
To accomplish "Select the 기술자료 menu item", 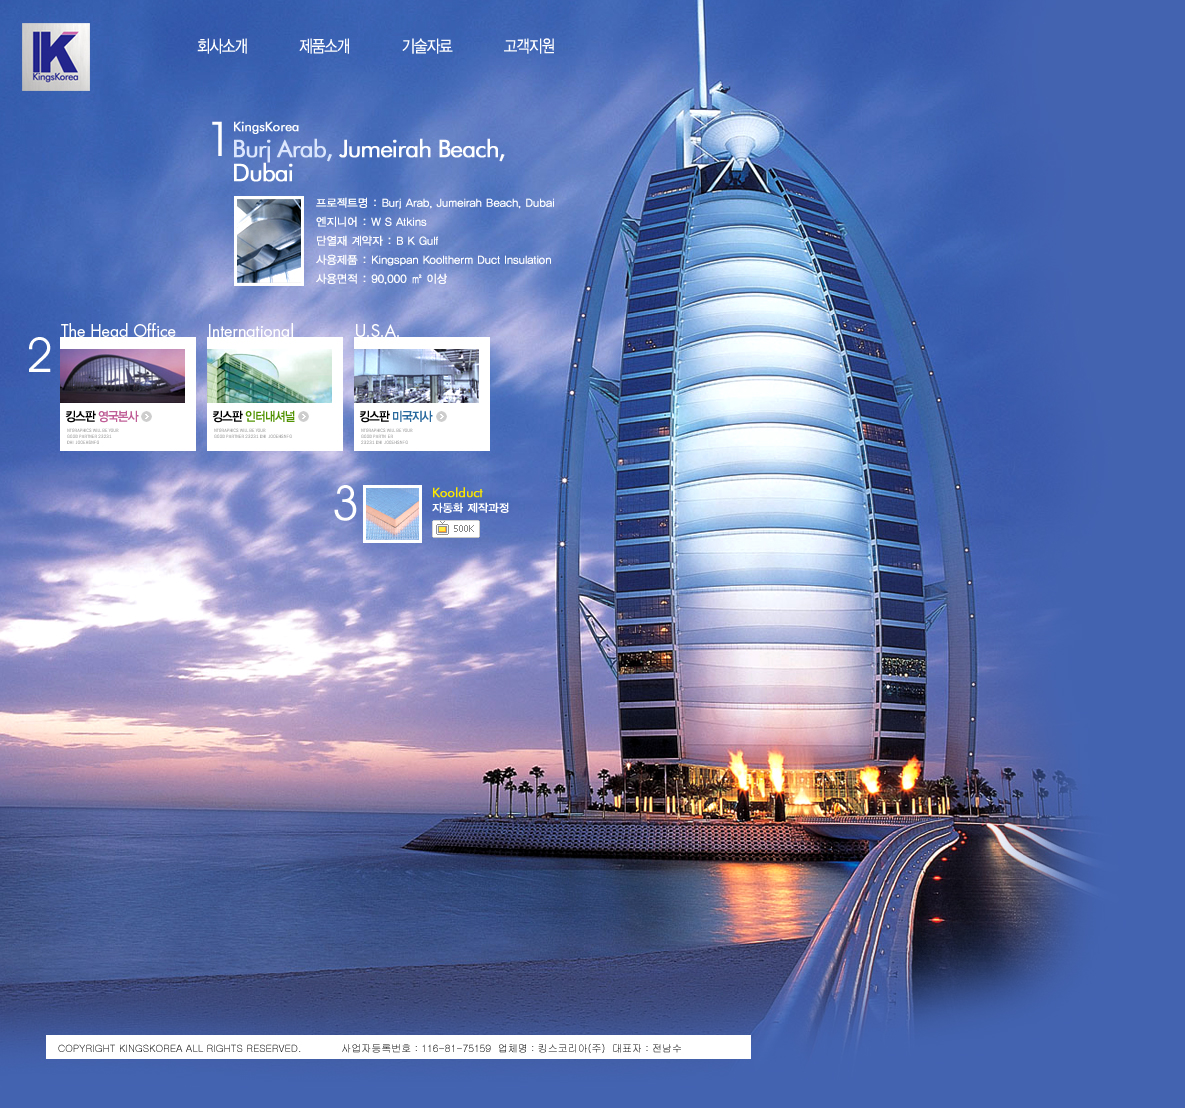I will (x=427, y=46).
